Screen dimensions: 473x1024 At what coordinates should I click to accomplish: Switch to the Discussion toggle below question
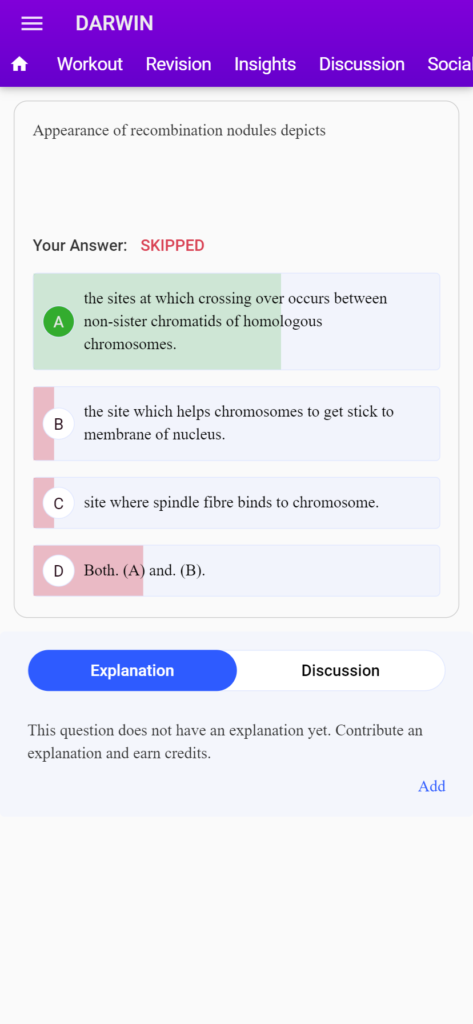340,670
